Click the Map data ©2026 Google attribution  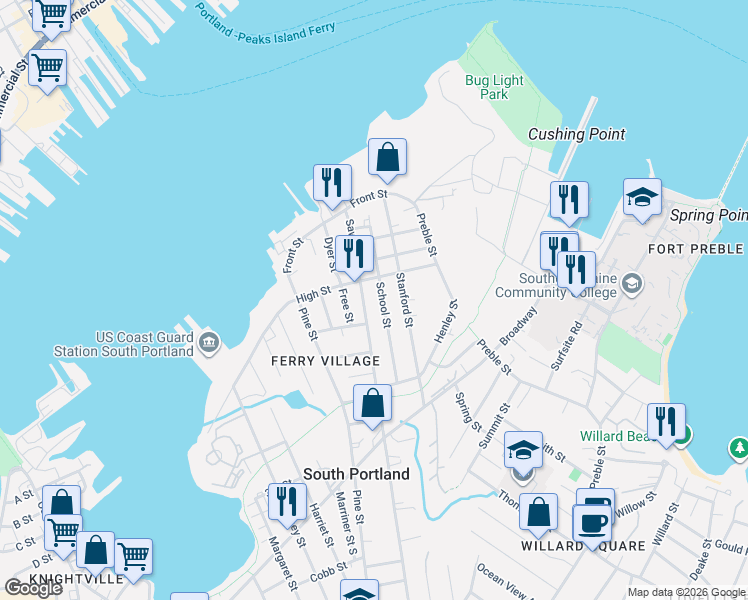(x=687, y=592)
